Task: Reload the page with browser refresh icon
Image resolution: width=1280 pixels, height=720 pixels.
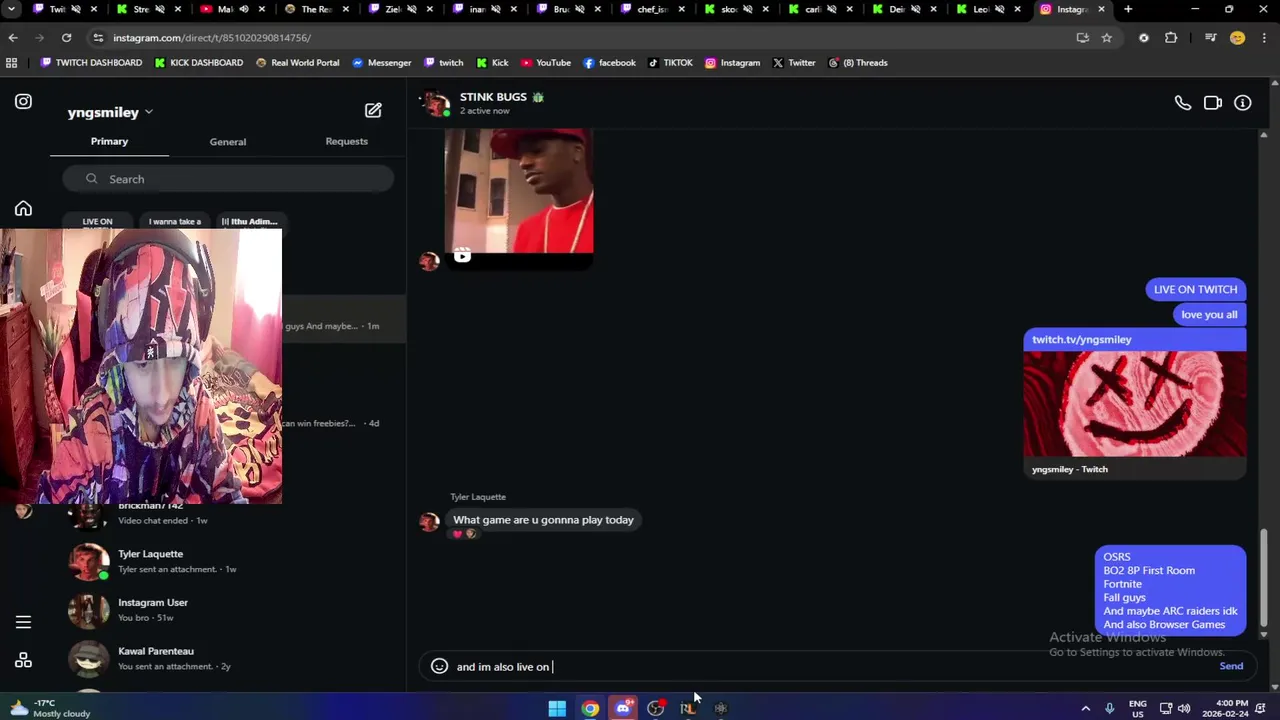Action: click(x=66, y=38)
